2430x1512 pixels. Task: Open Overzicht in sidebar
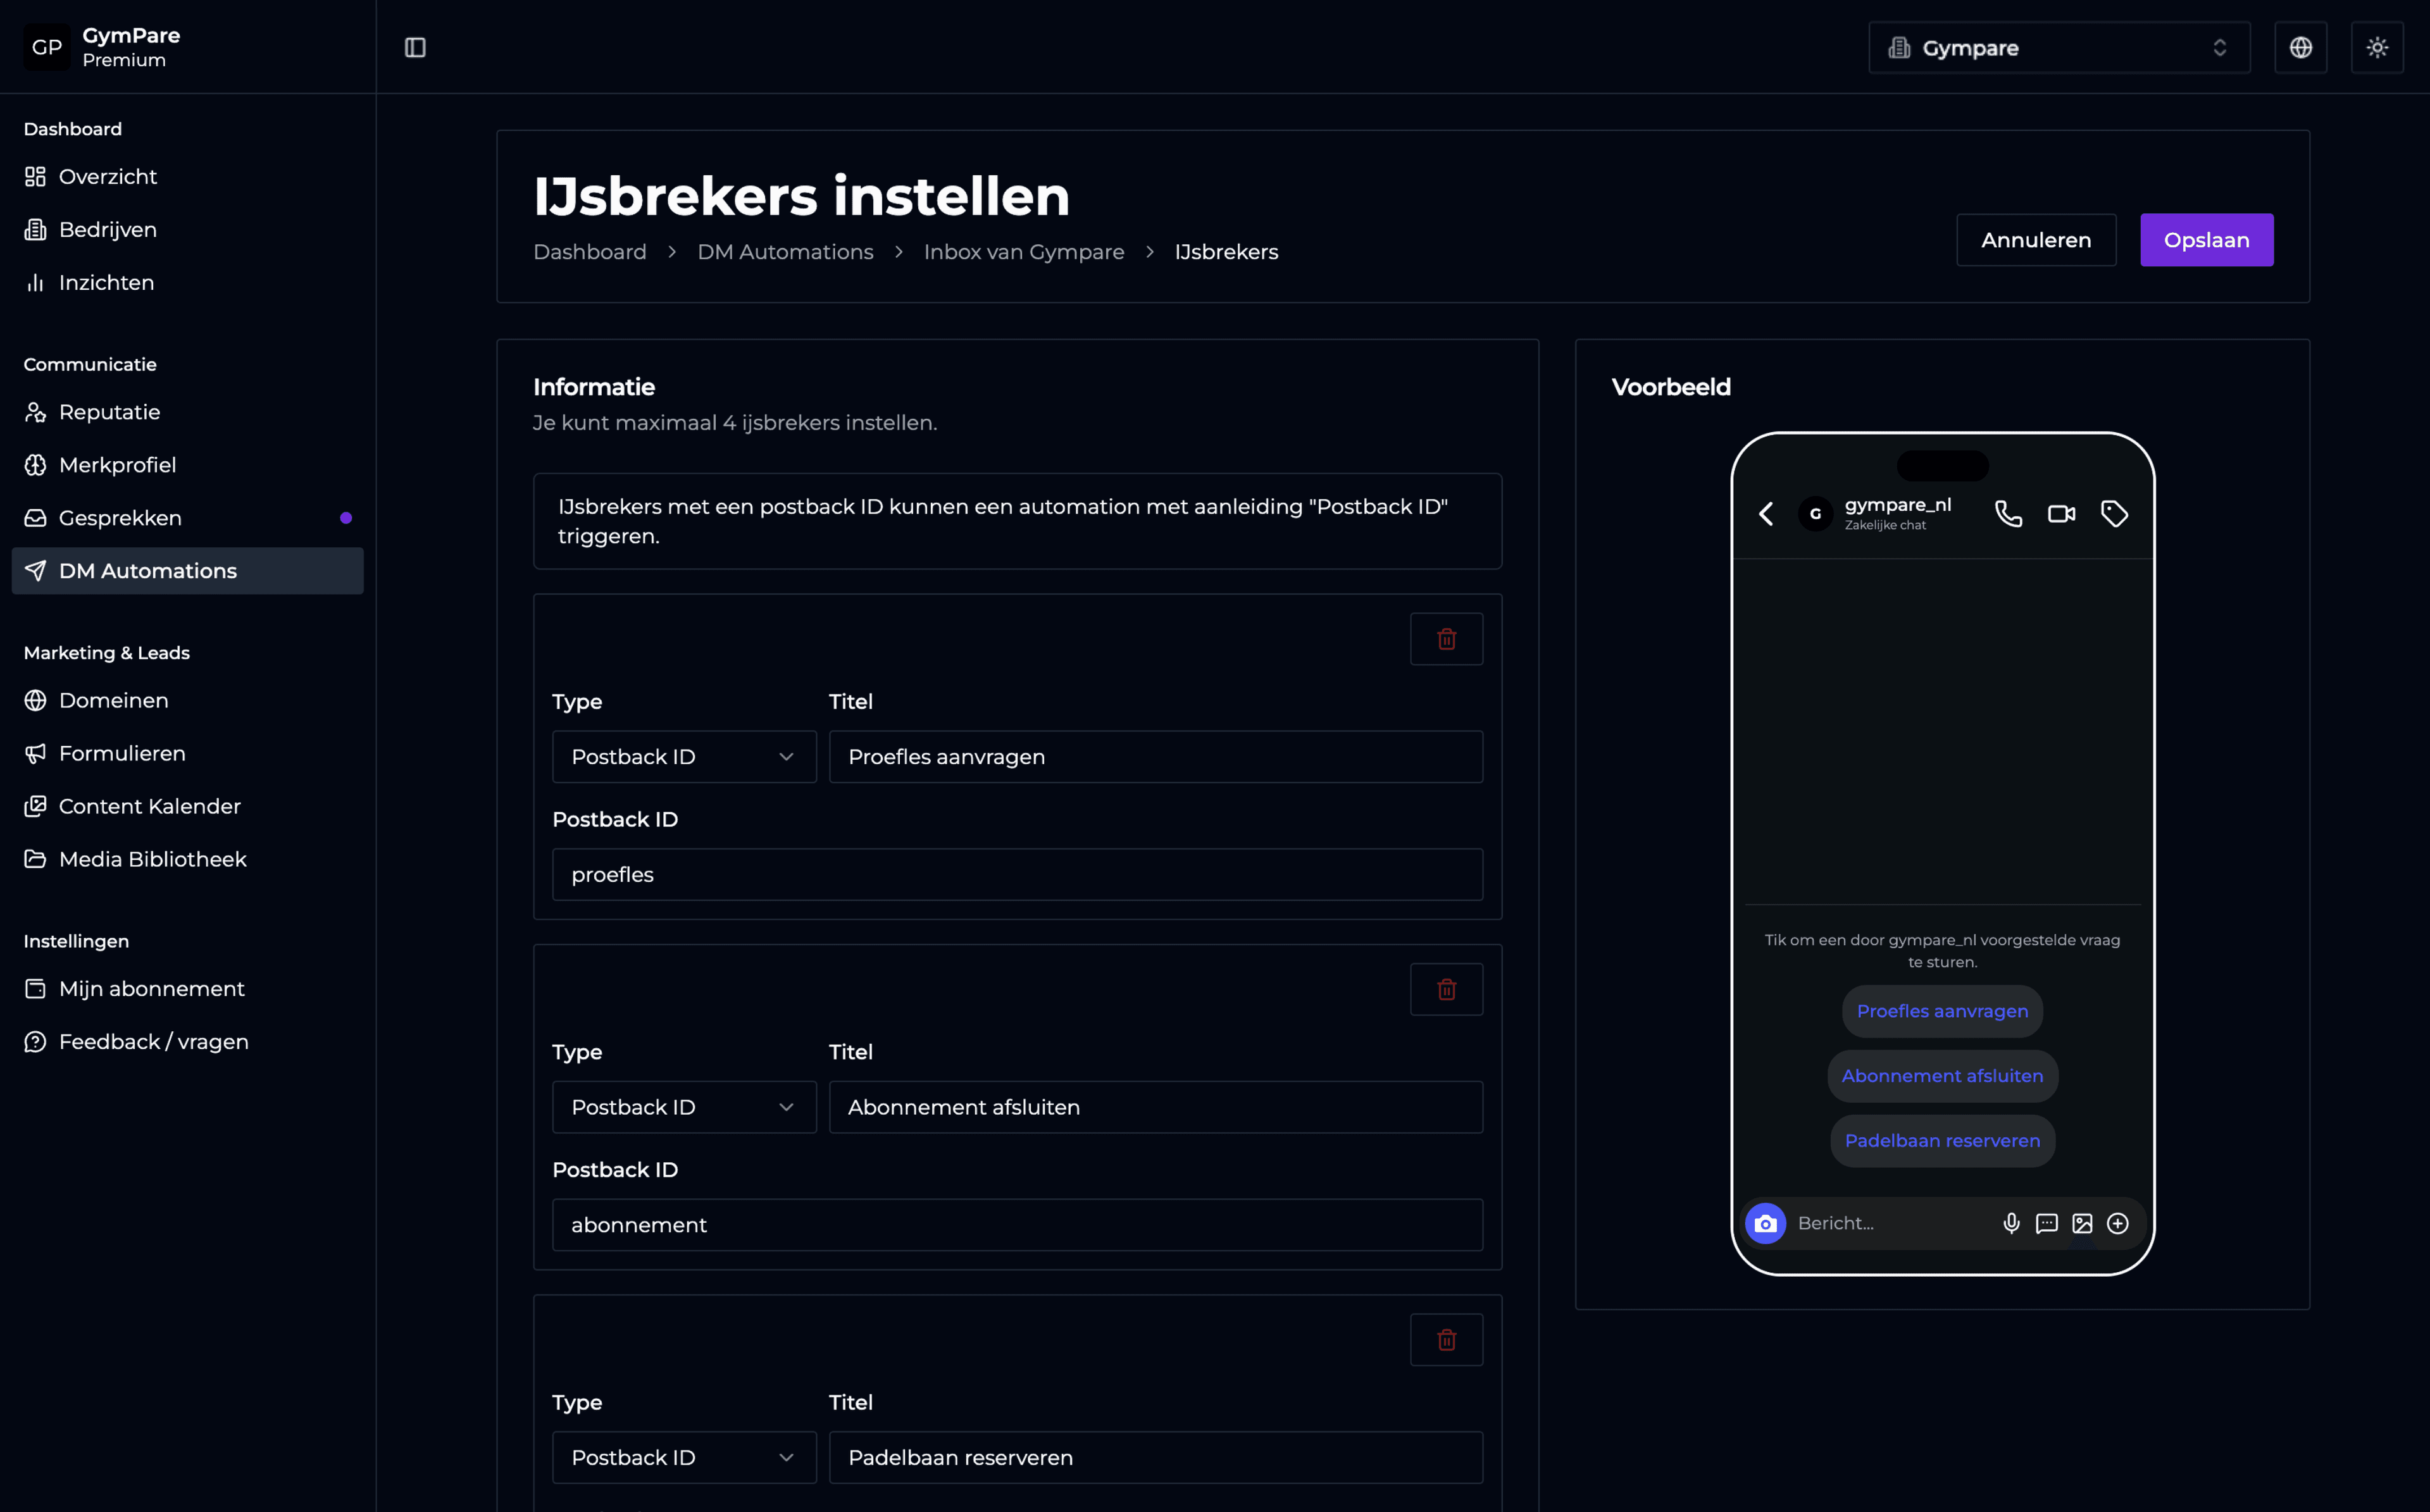187,176
